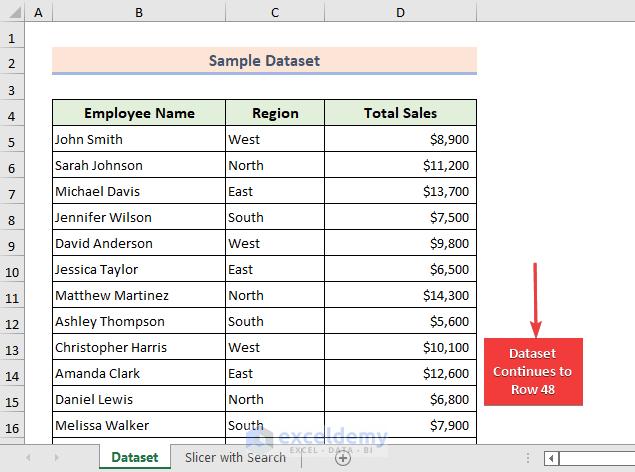
Task: Click Matthew Martinez's North region cell
Action: [x=275, y=295]
